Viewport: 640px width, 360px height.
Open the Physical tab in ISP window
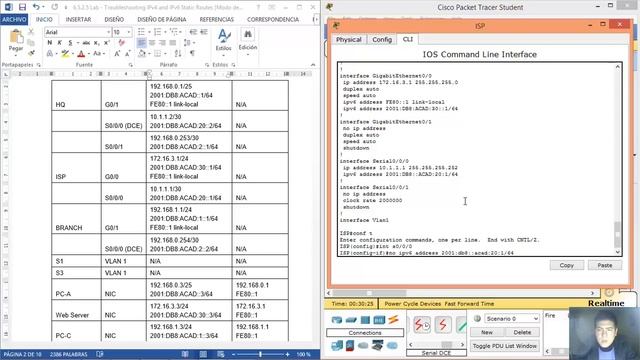point(349,39)
